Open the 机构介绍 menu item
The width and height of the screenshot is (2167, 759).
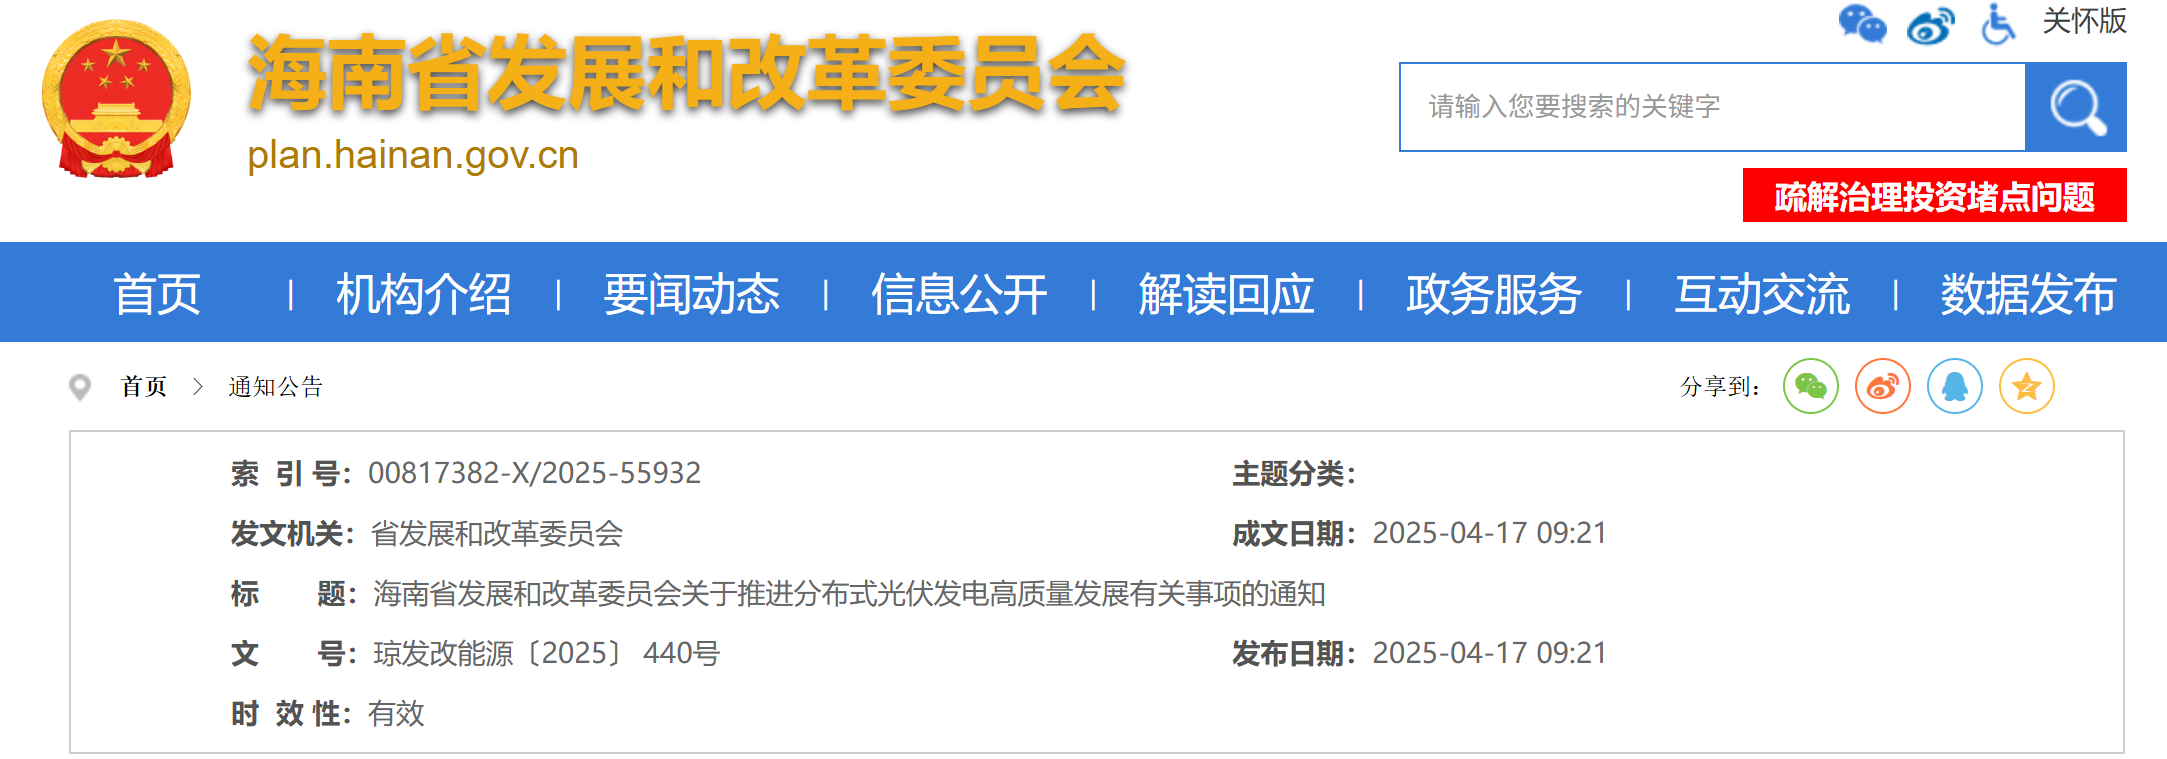[x=424, y=294]
